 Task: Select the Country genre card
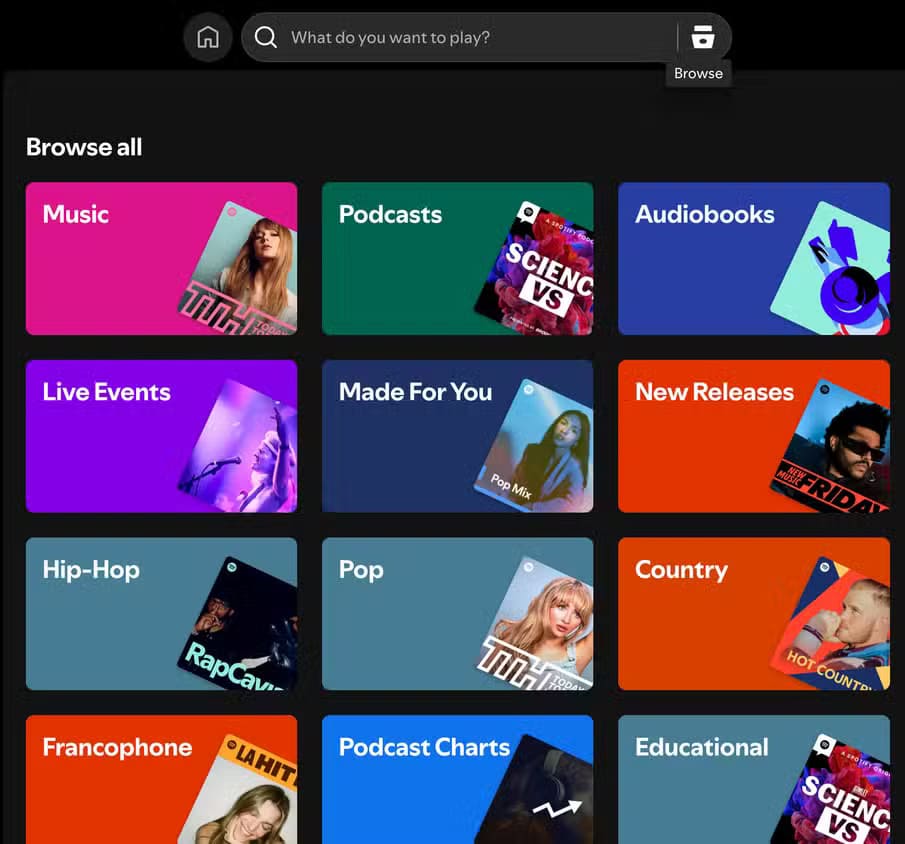coord(754,614)
